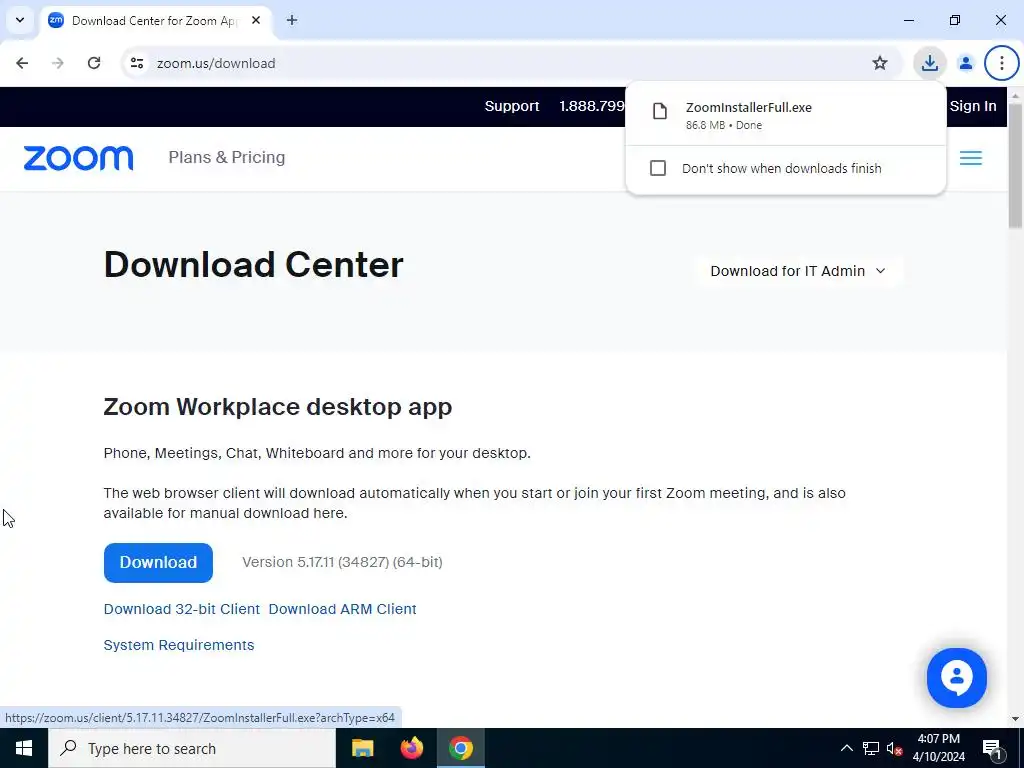Click the blue Download button
This screenshot has width=1024, height=768.
click(x=158, y=562)
